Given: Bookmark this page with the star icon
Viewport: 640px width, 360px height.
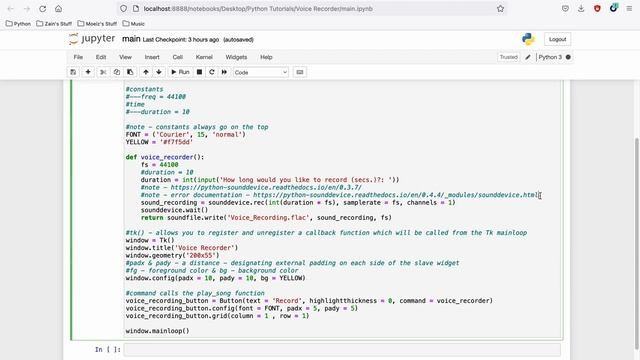Looking at the screenshot, I should (500, 9).
